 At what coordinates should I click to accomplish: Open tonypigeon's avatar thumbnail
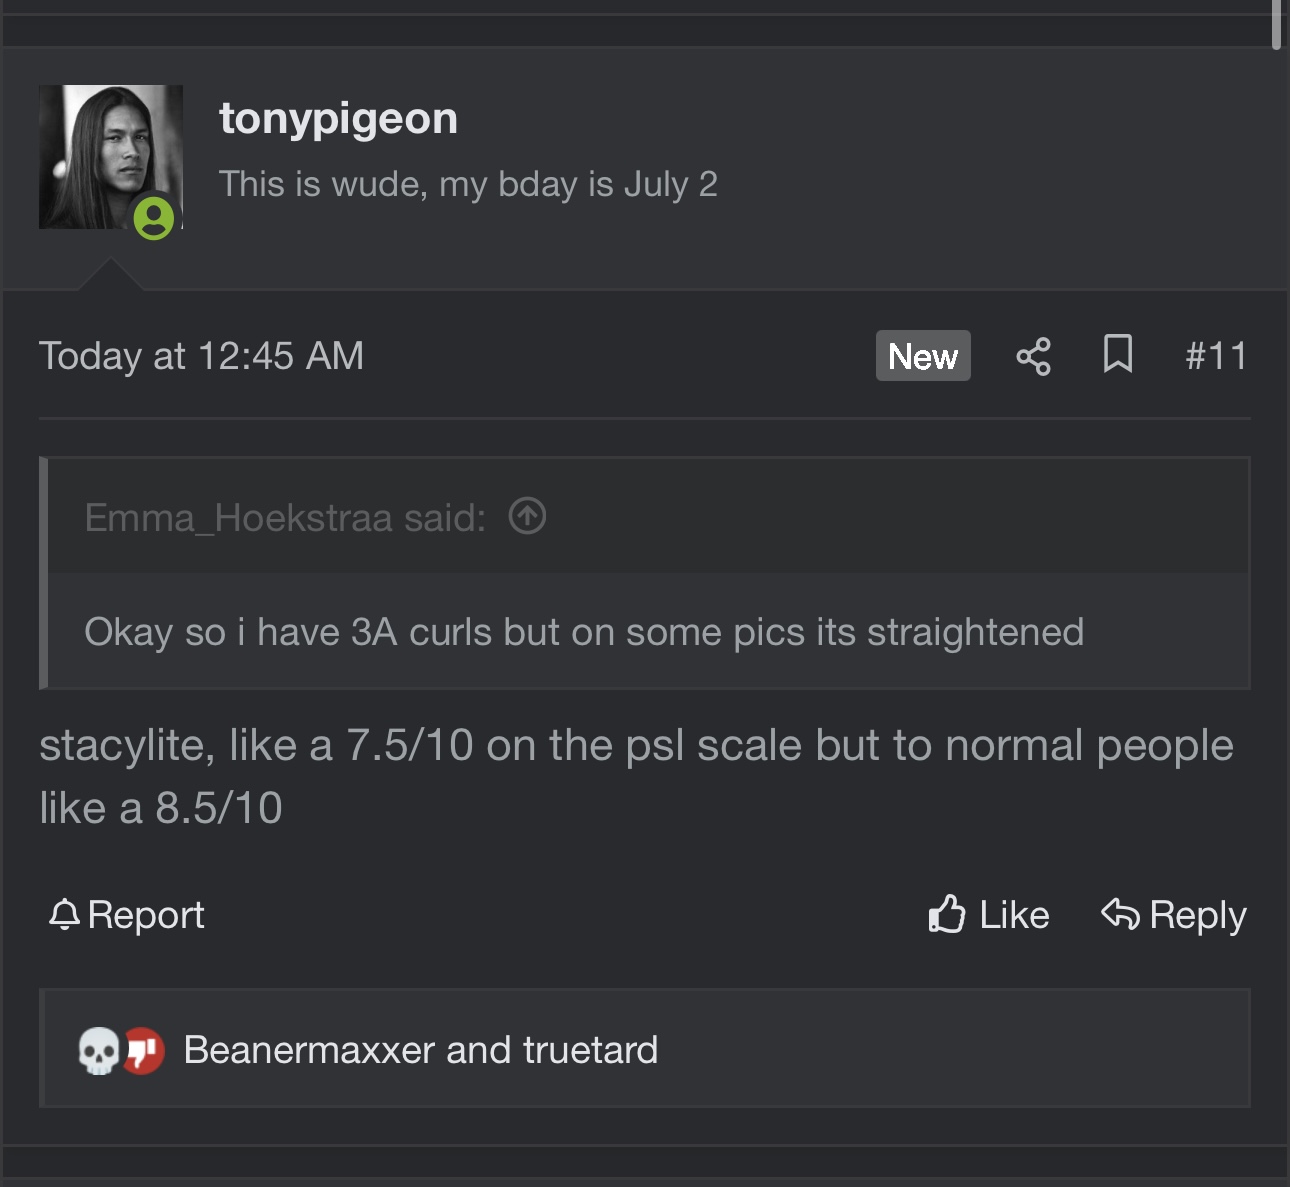click(111, 157)
